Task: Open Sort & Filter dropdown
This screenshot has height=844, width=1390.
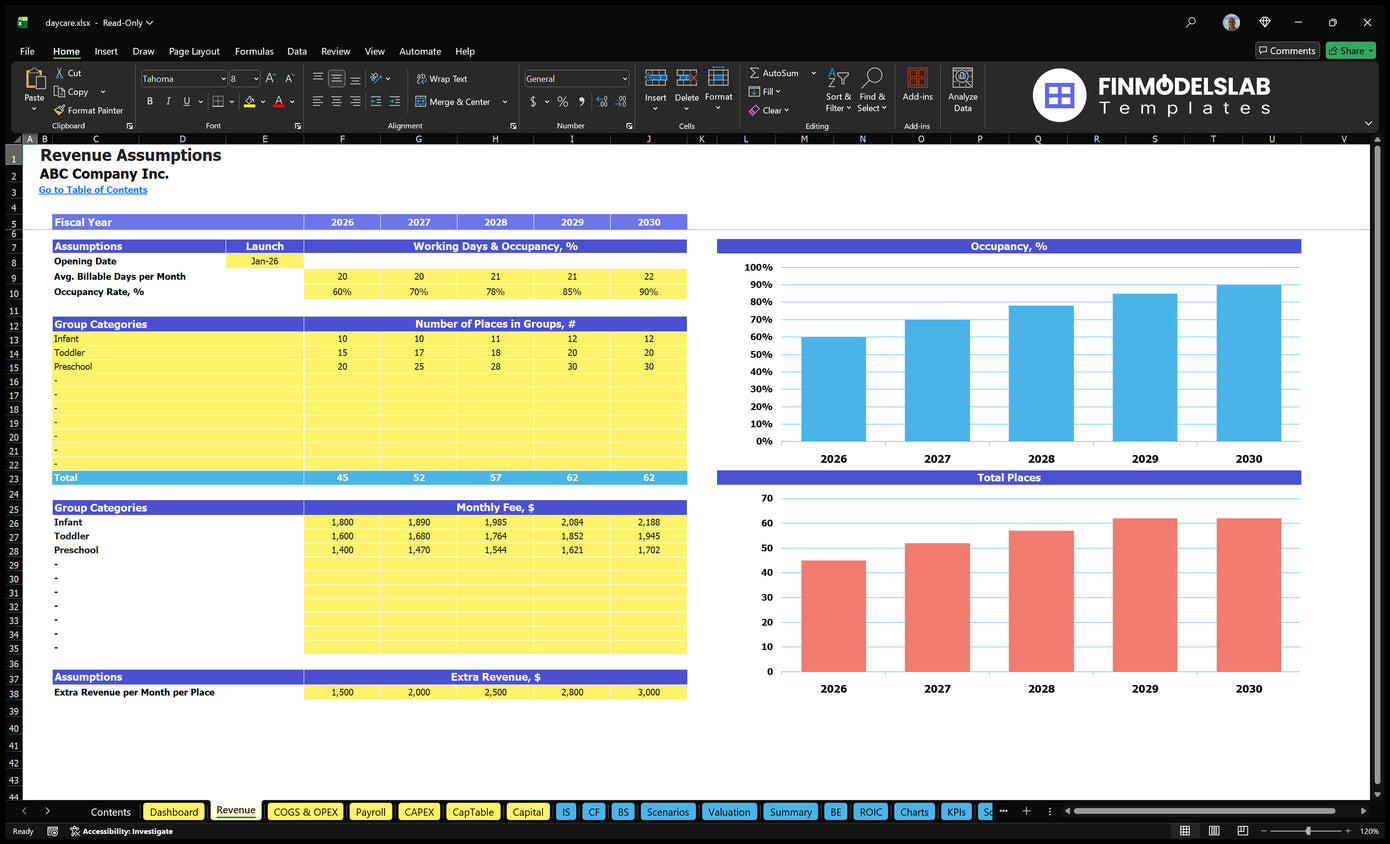Action: [x=838, y=90]
